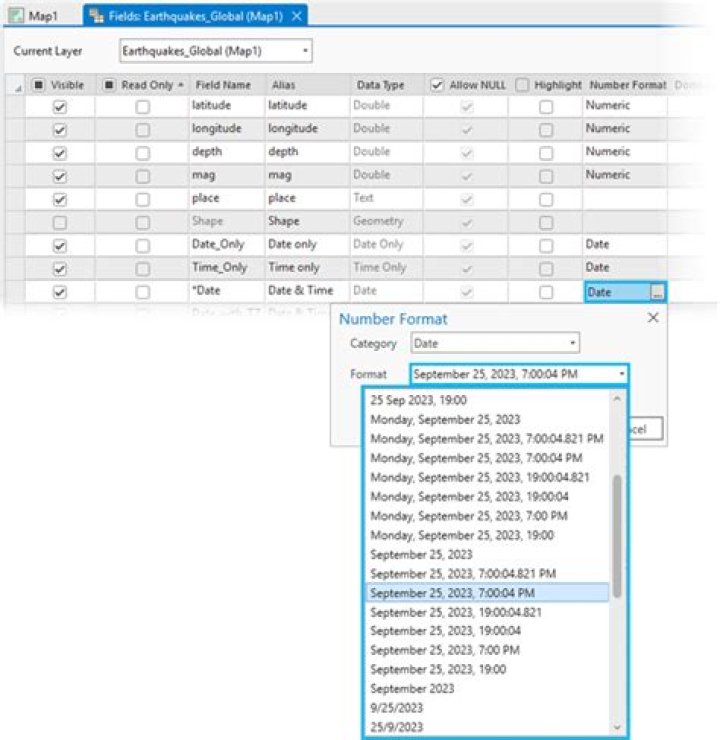Click the format list scrollbar thumb
720x740 pixels.
pyautogui.click(x=617, y=536)
